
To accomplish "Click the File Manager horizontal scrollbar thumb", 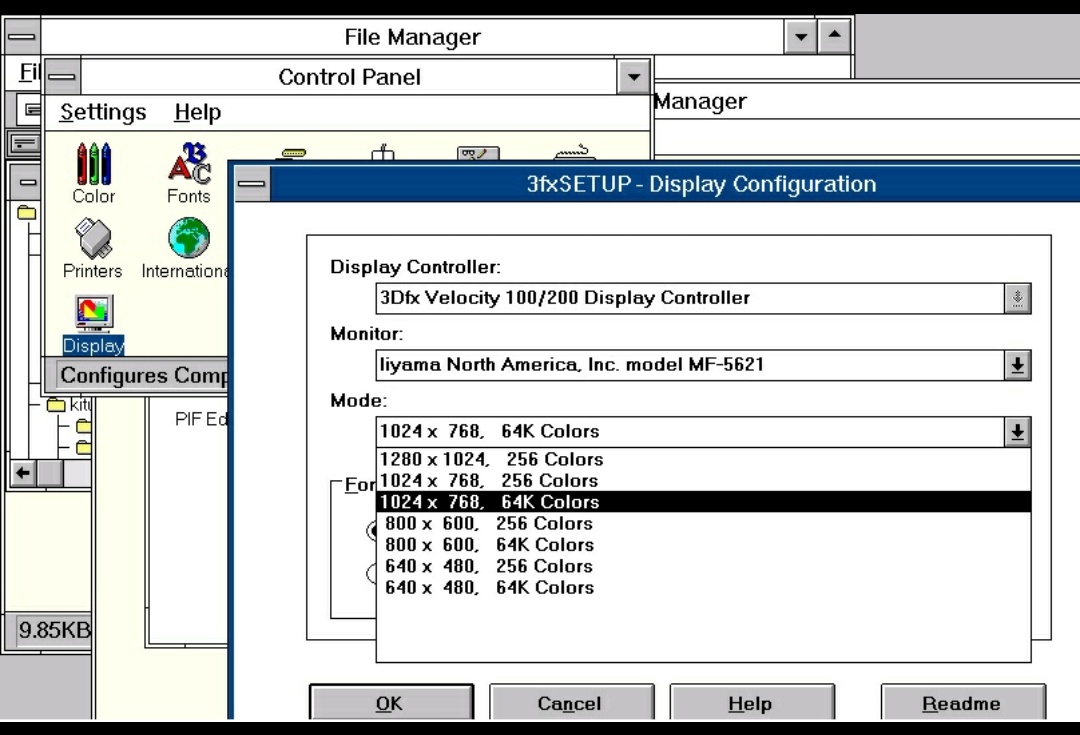I will point(50,473).
